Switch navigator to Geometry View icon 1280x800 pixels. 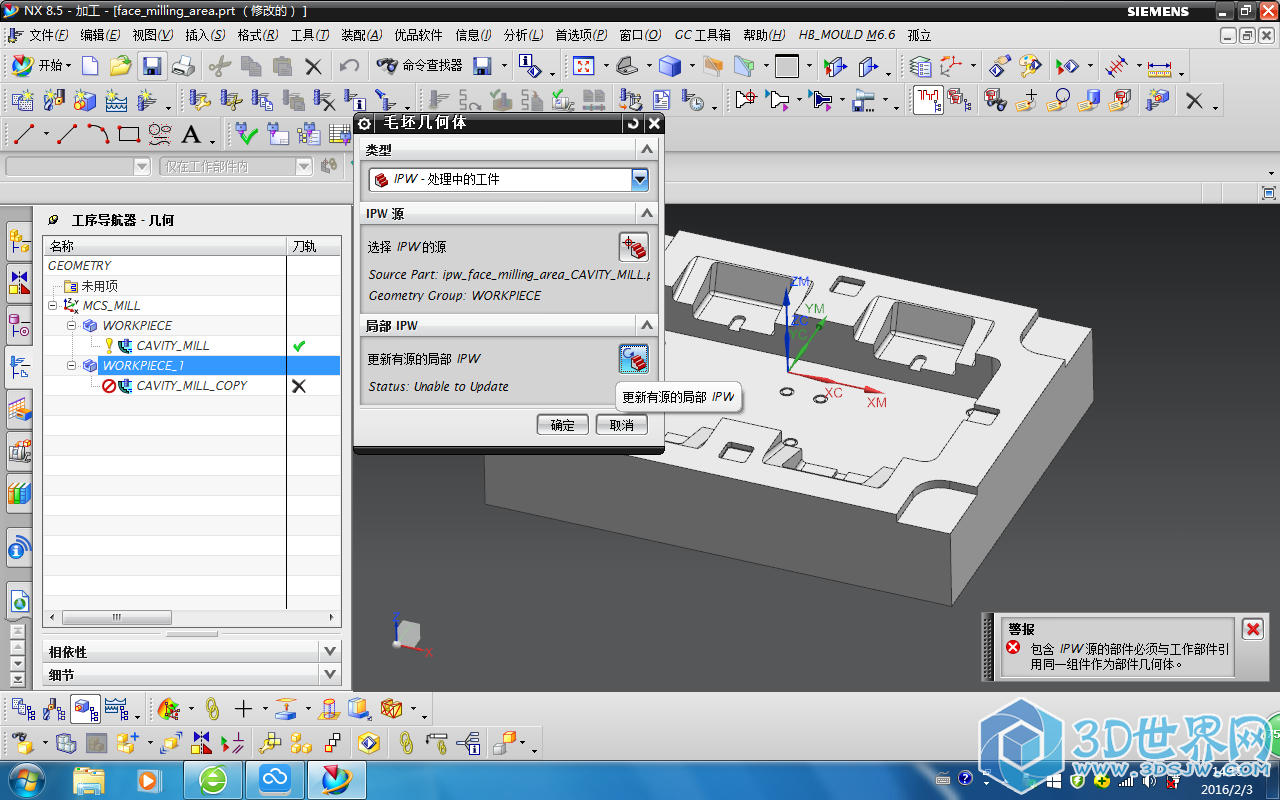pos(84,709)
